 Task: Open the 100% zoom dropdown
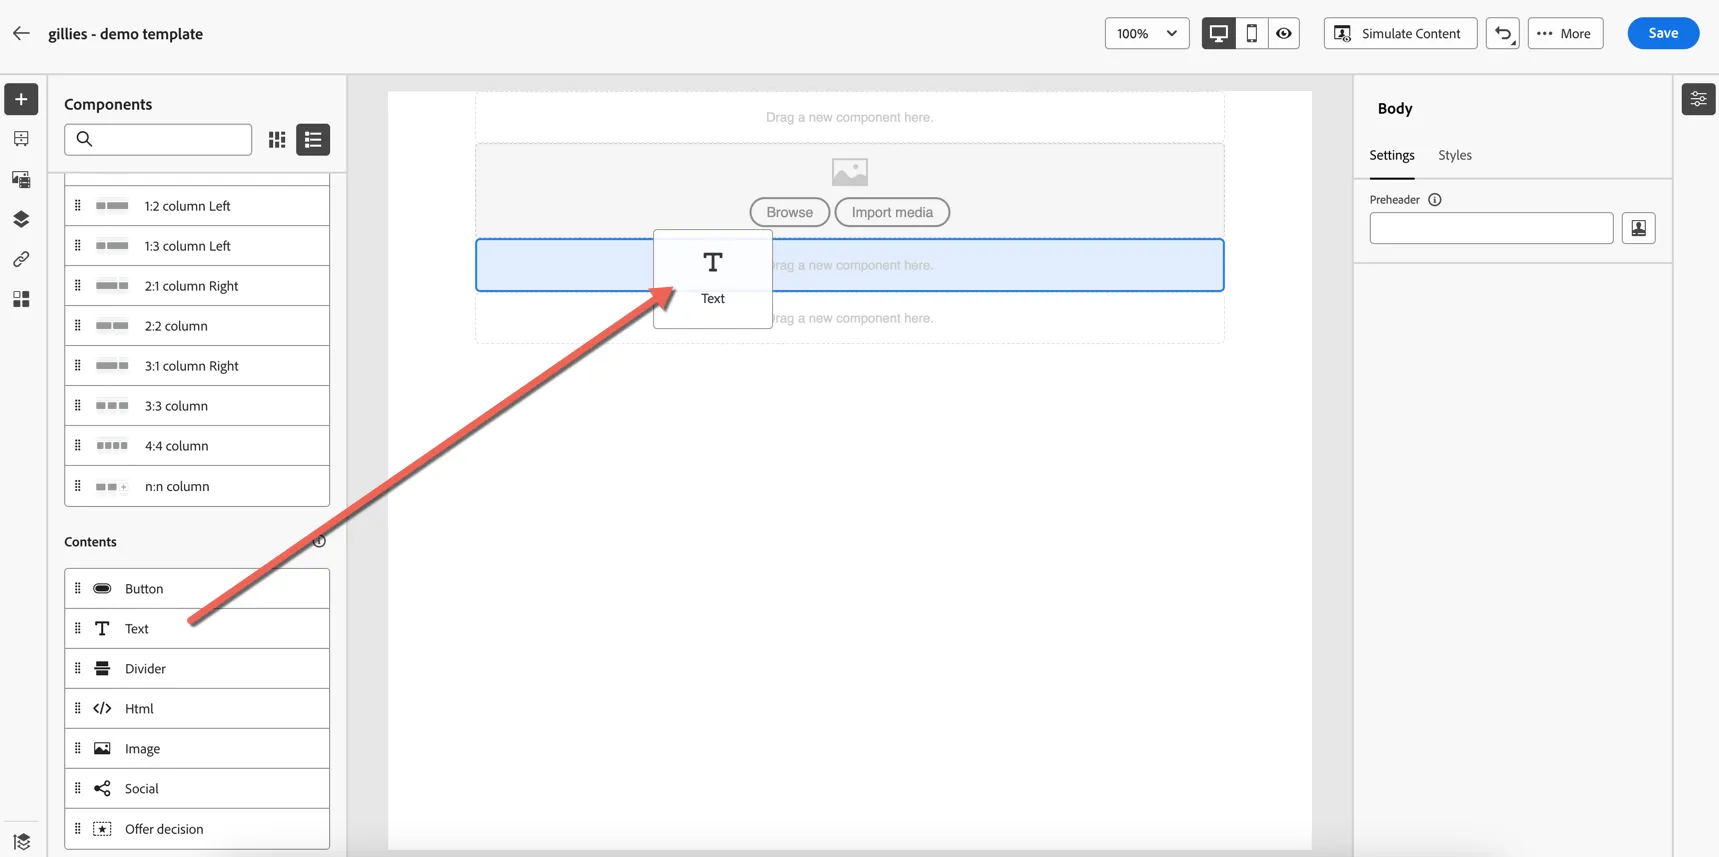(x=1146, y=33)
